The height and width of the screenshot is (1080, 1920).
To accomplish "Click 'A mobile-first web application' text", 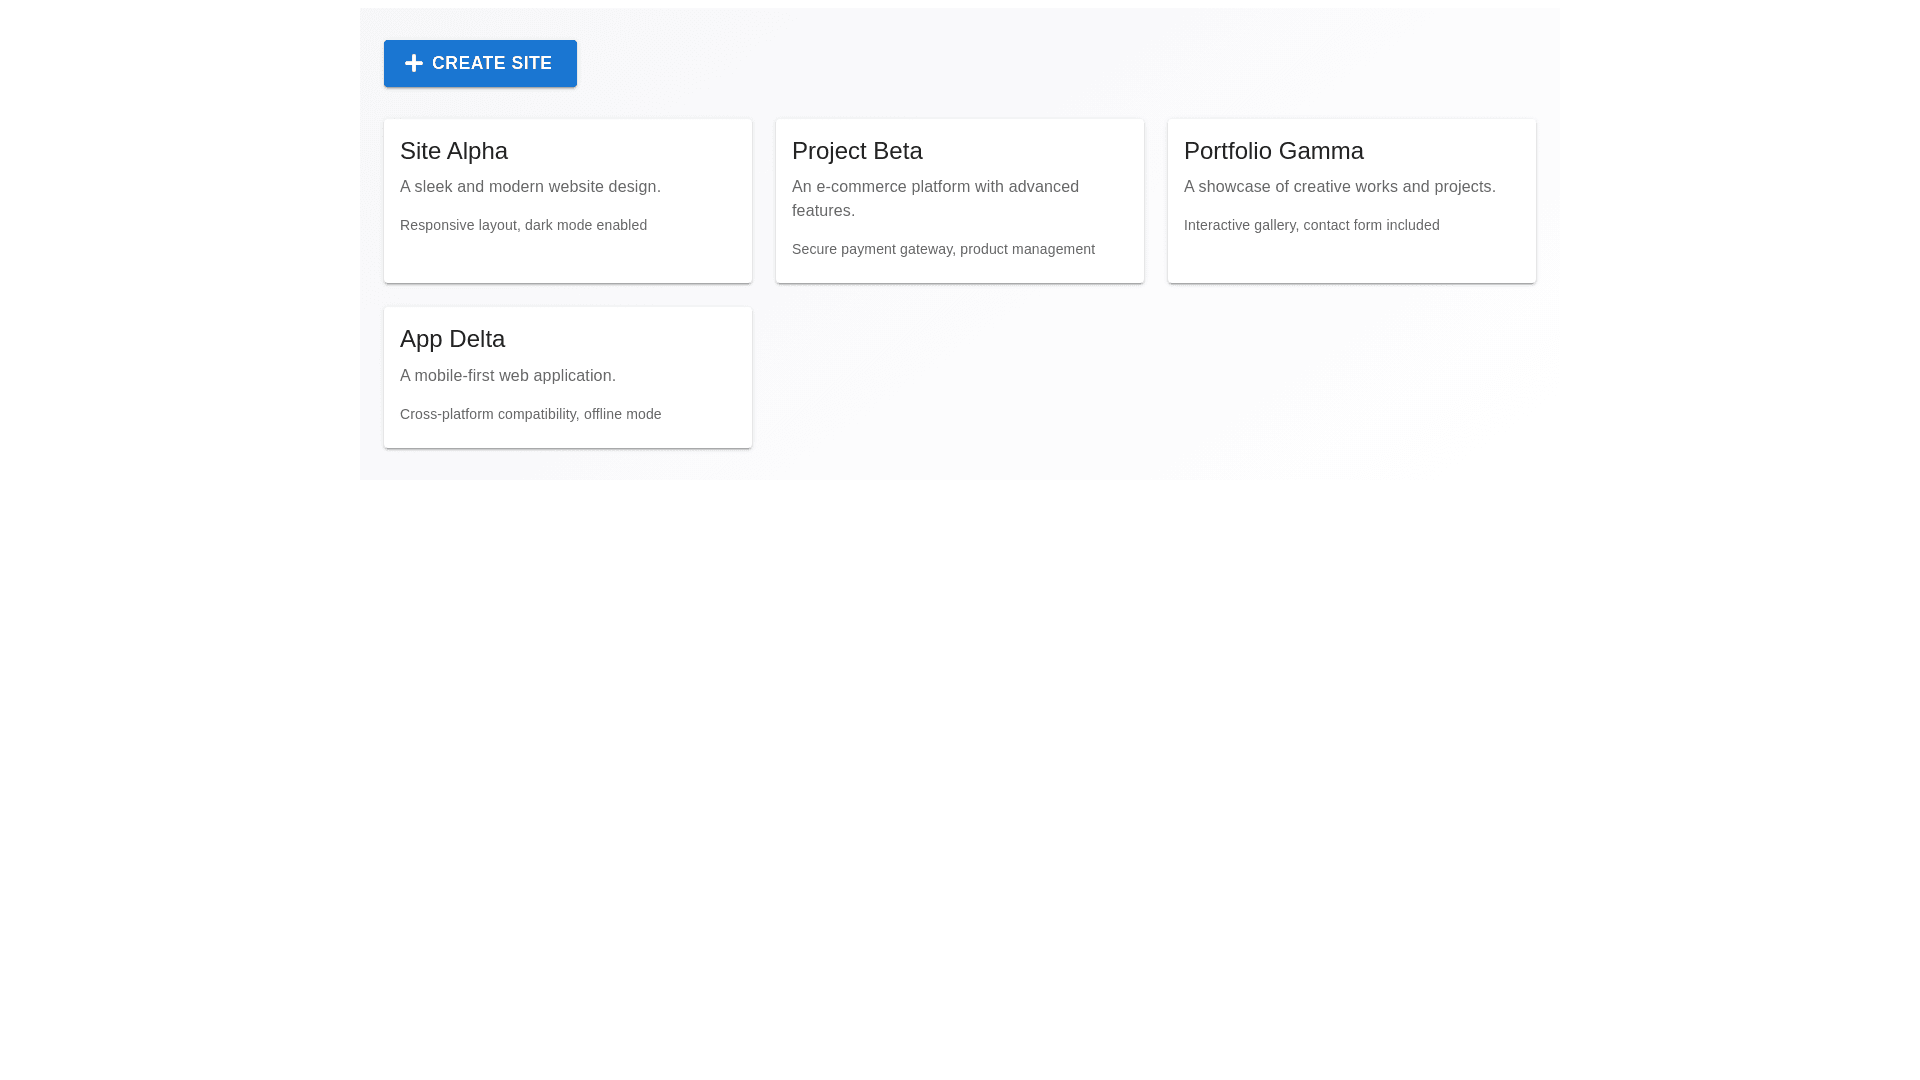I will tap(508, 376).
